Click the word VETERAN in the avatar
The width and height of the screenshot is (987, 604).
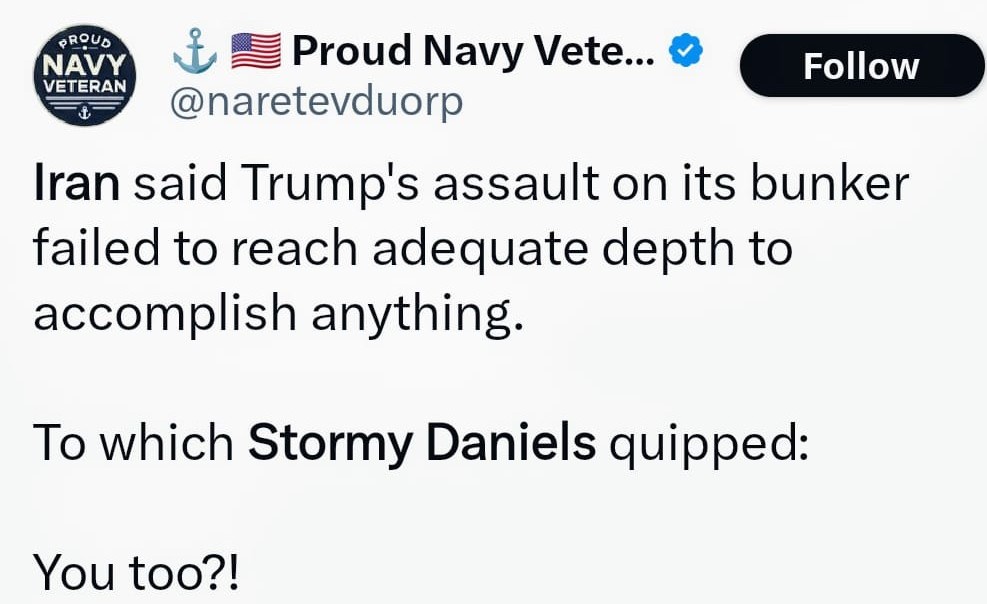point(83,87)
